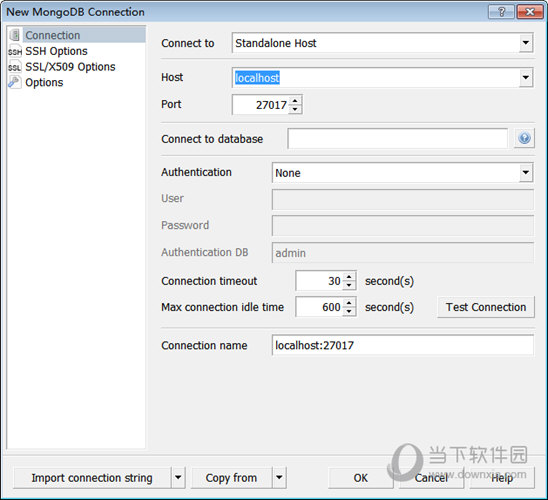Click the question mark button in title bar
Screen dimensions: 548x500
pos(501,12)
